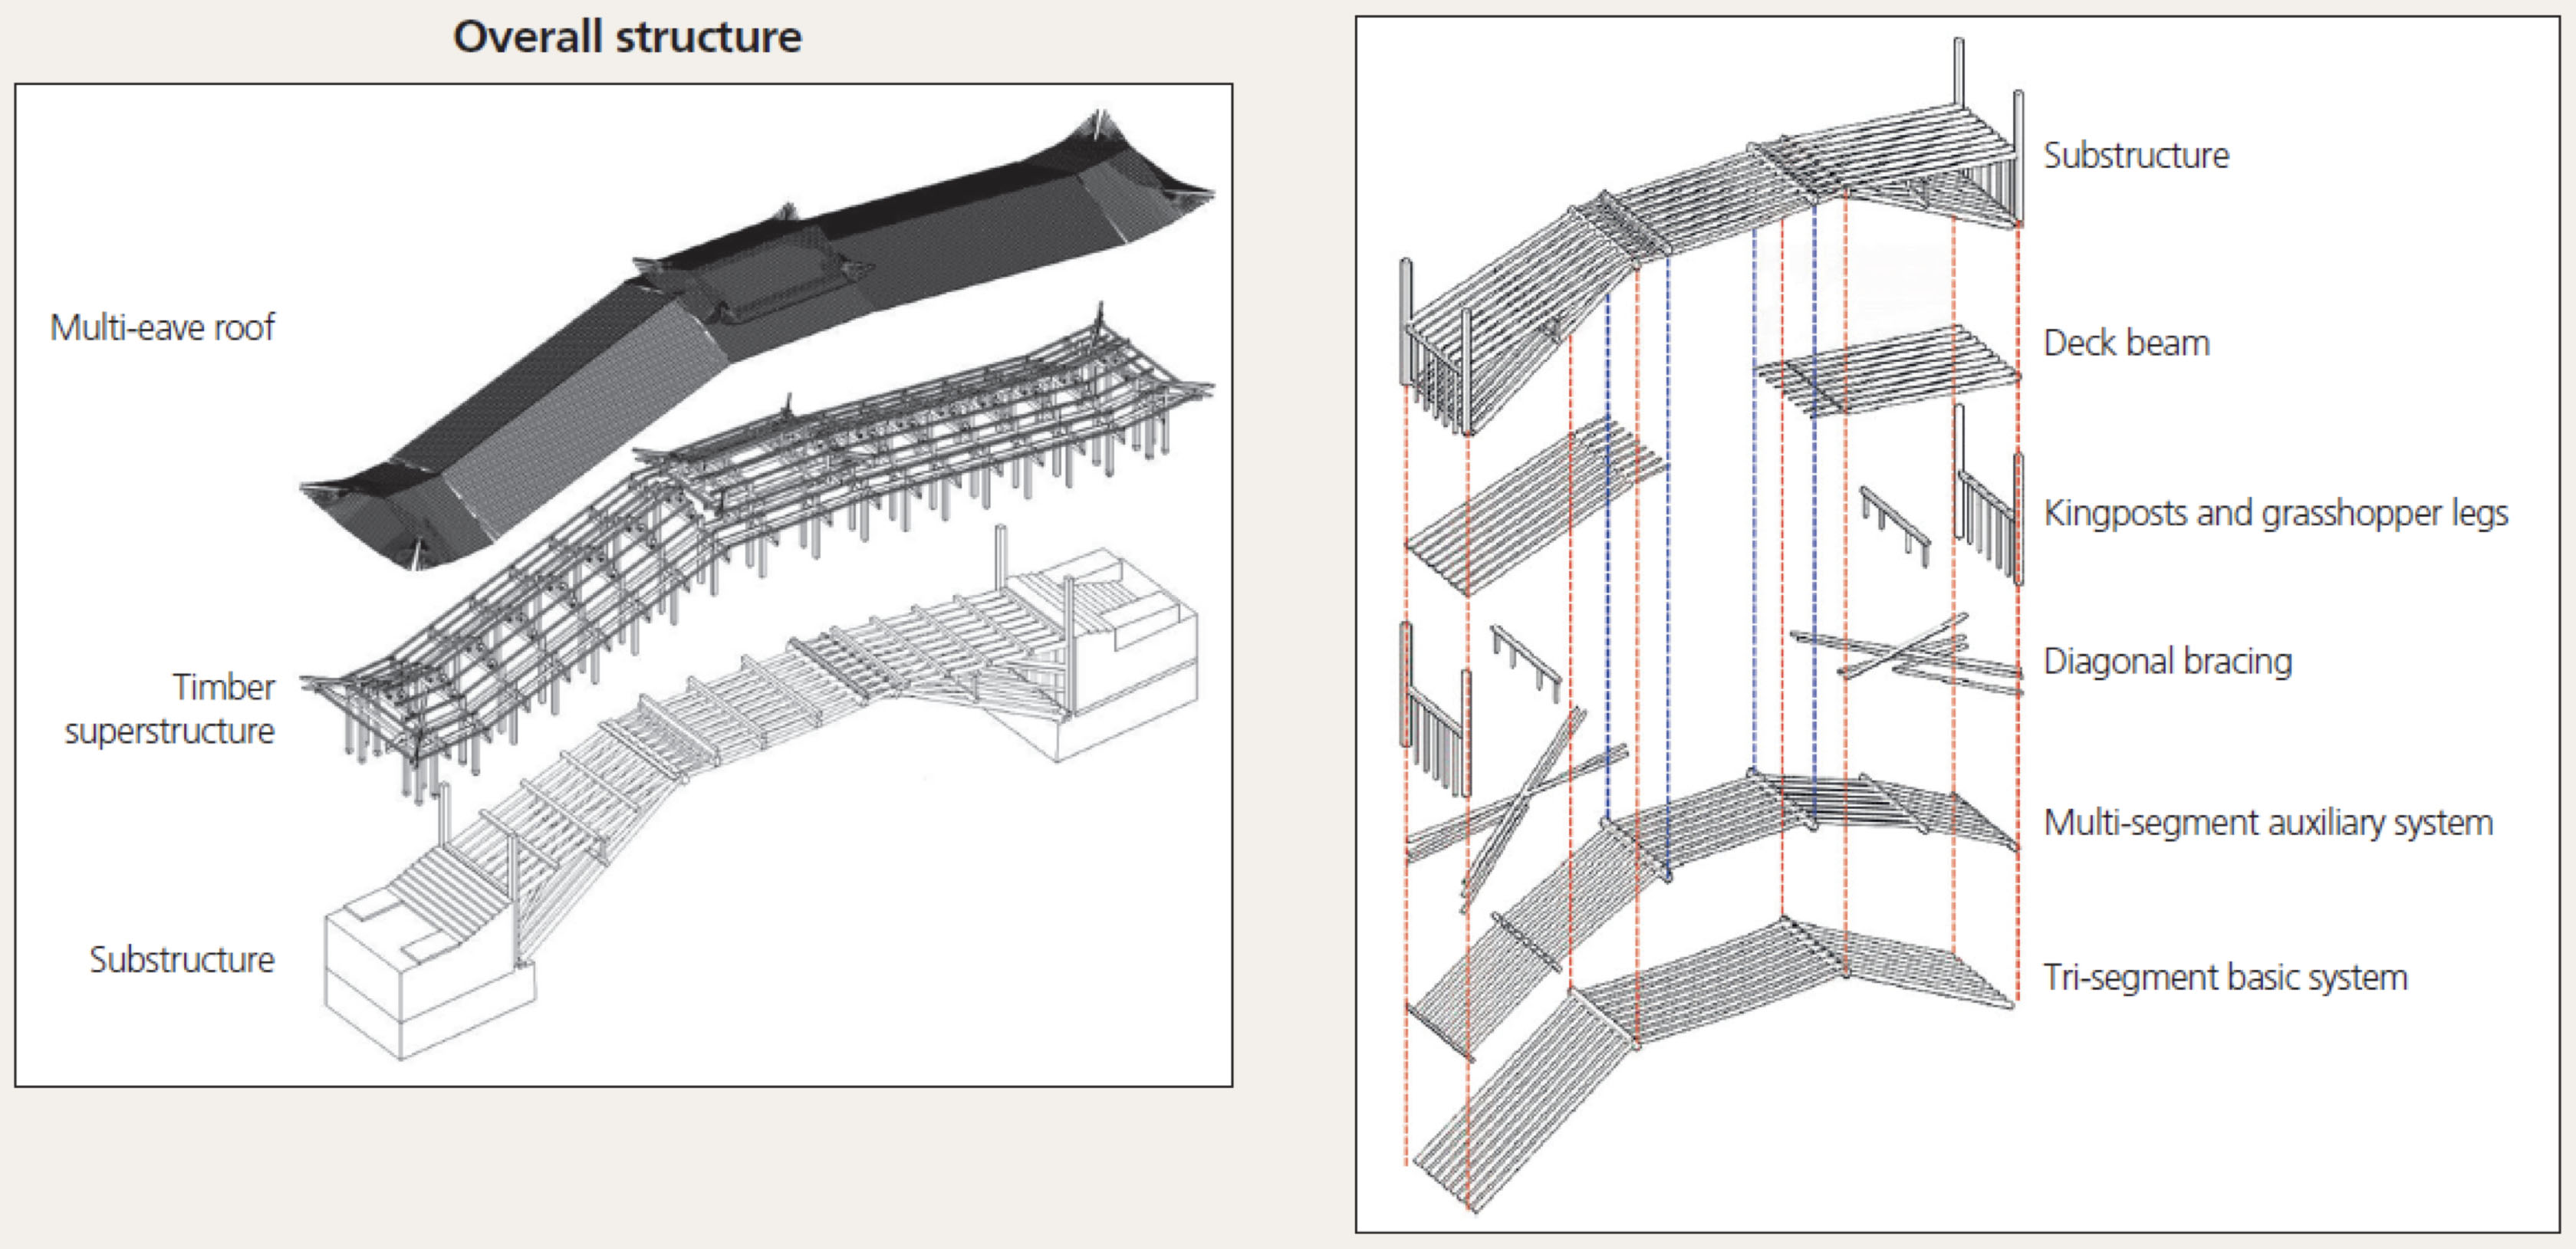Select the Substructure label on the right
This screenshot has height=1249, width=2576.
(x=2137, y=155)
